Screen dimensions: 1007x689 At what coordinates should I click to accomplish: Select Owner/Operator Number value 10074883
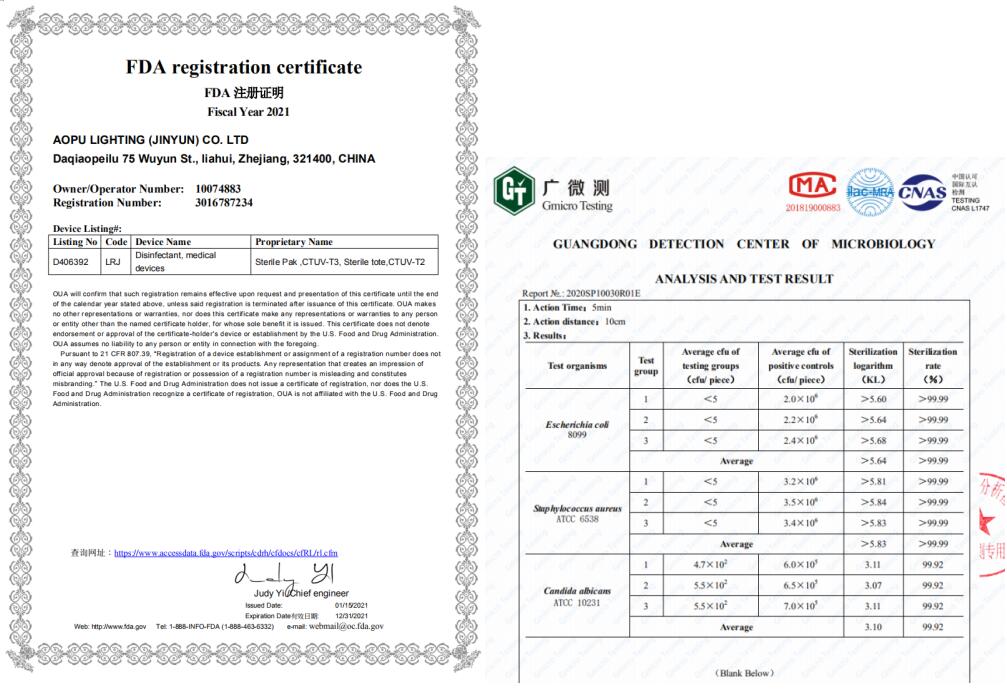(x=218, y=189)
